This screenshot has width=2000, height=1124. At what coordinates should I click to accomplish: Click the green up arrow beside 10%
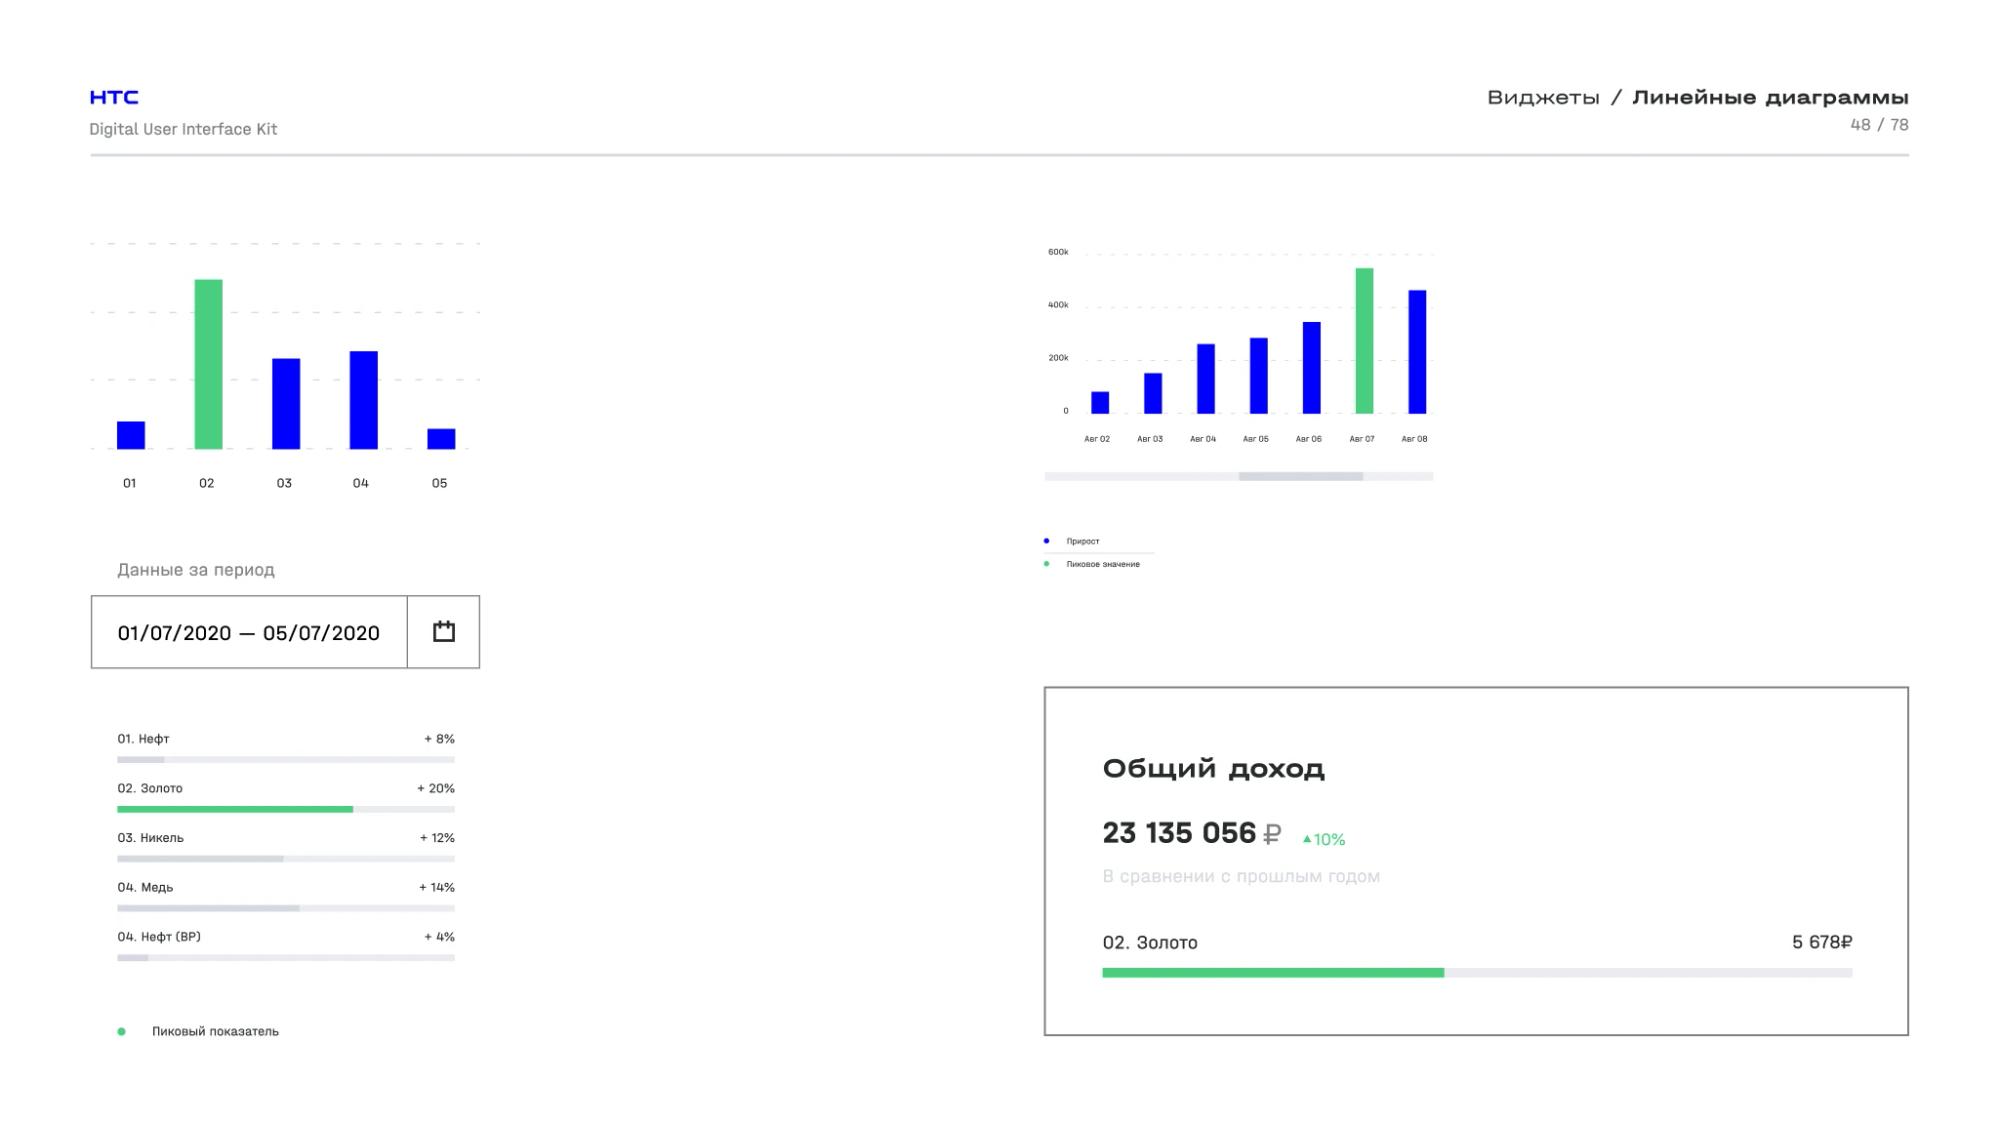[x=1306, y=839]
